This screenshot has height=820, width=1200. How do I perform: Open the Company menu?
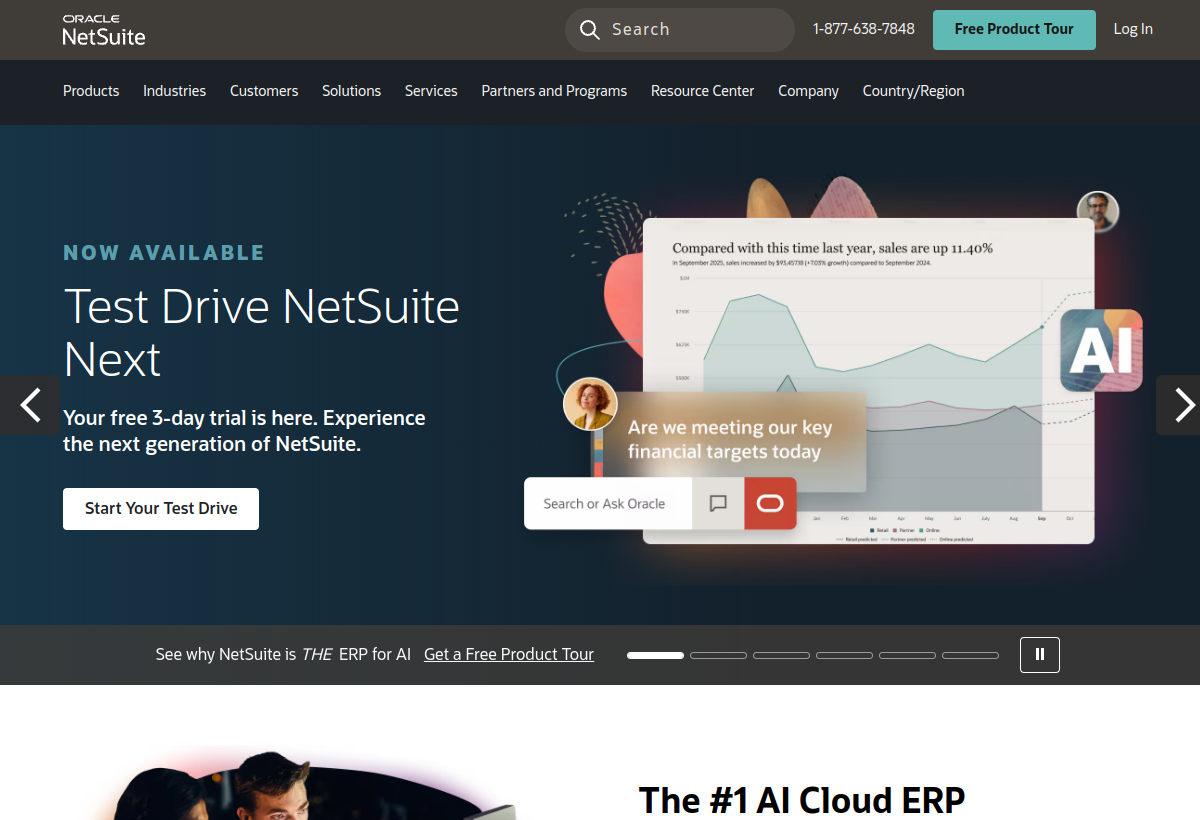point(808,91)
